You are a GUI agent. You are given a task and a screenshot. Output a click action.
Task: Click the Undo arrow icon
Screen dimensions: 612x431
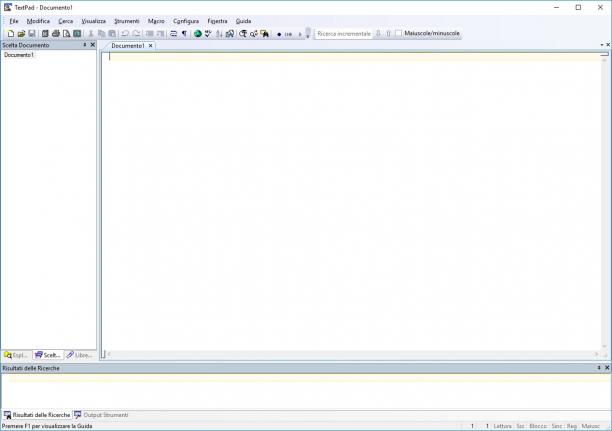125,34
